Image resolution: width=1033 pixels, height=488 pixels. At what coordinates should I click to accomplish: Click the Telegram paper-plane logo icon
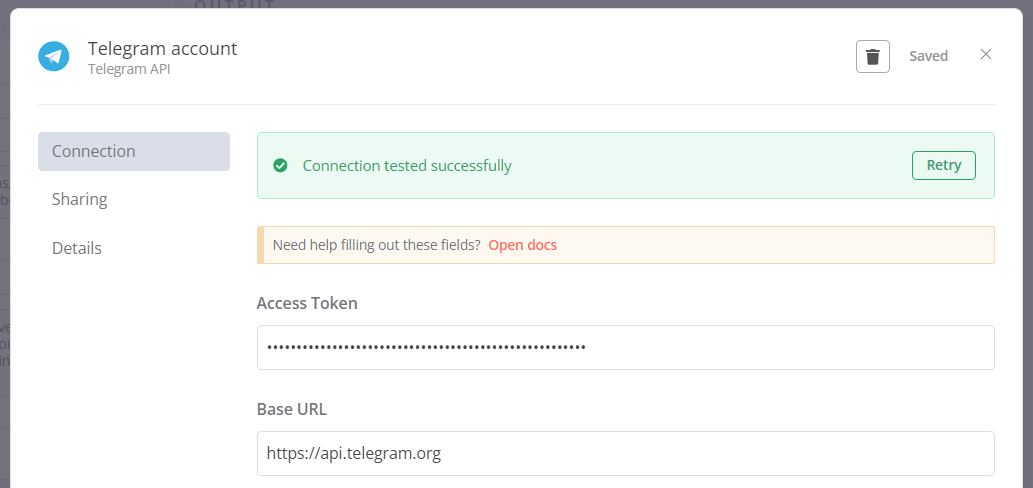click(x=53, y=56)
